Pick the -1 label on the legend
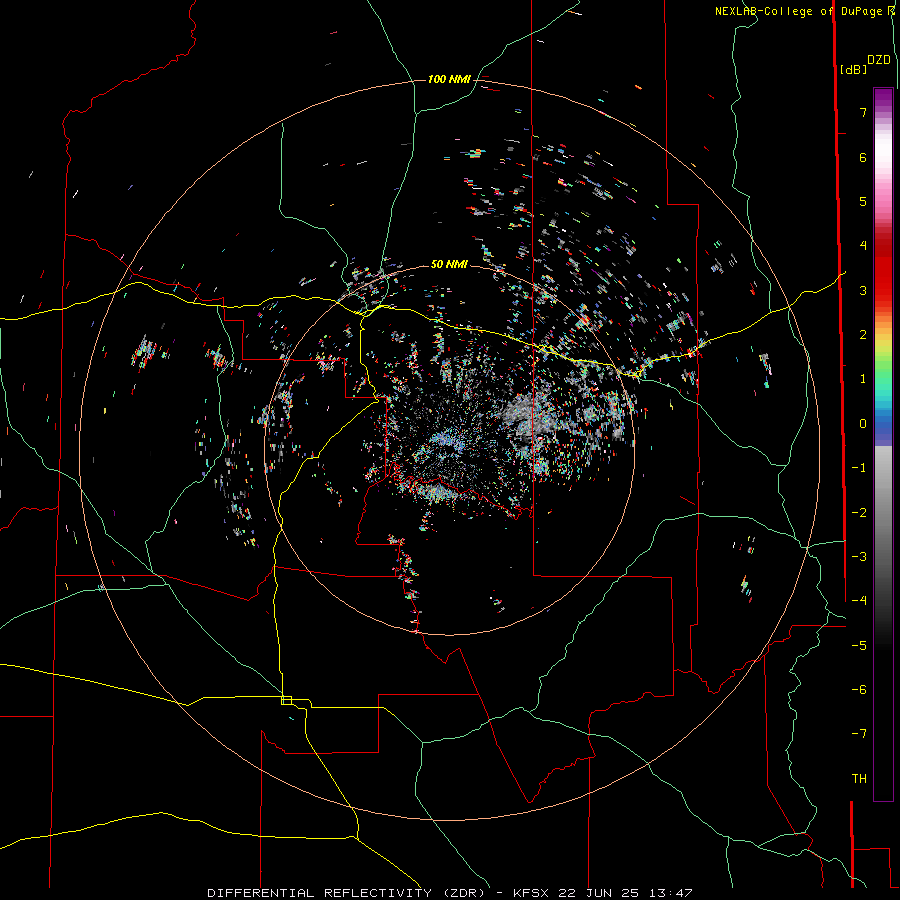900x900 pixels. pyautogui.click(x=859, y=468)
